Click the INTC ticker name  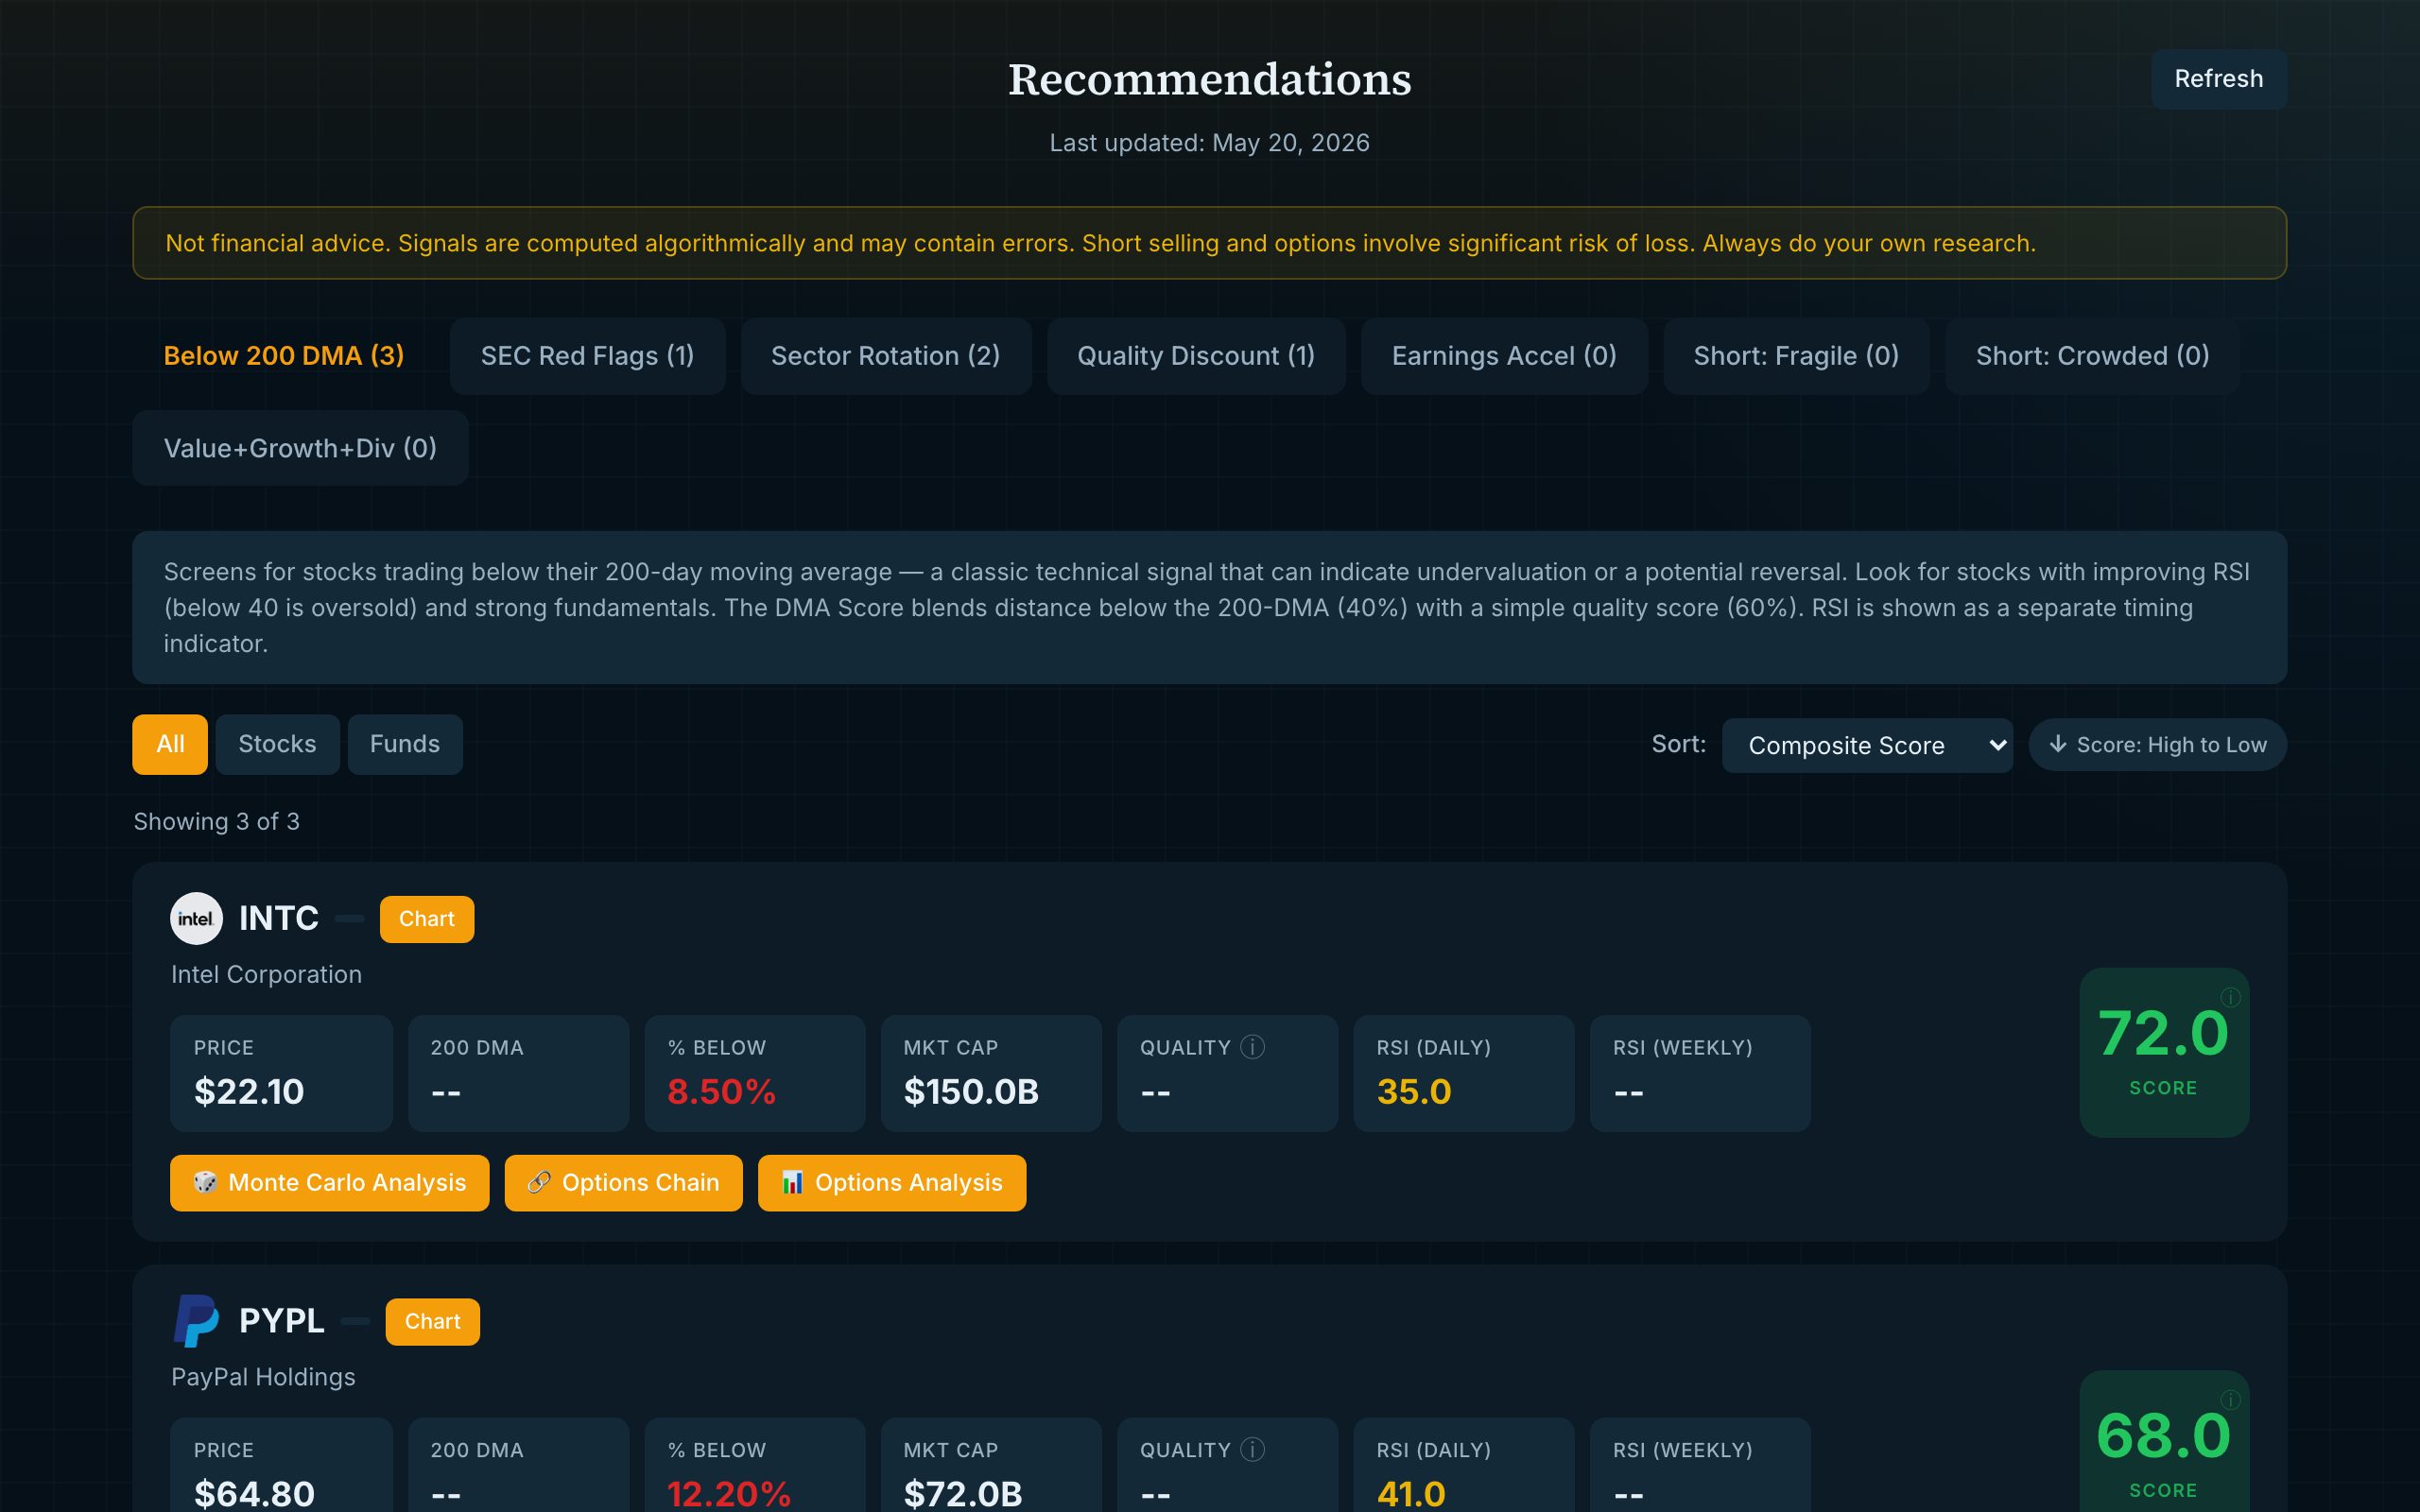(278, 918)
